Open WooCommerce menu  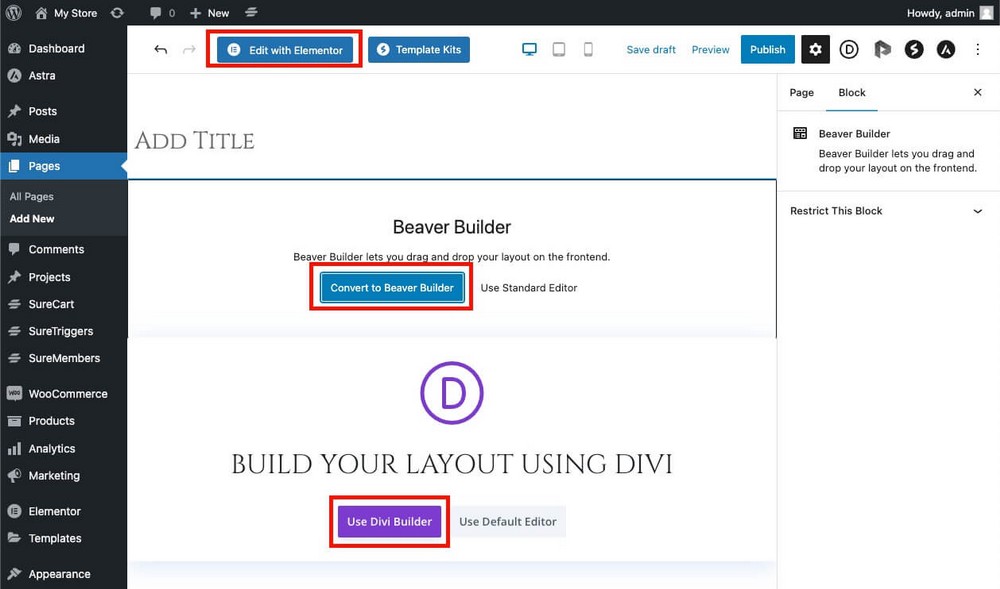[x=64, y=394]
